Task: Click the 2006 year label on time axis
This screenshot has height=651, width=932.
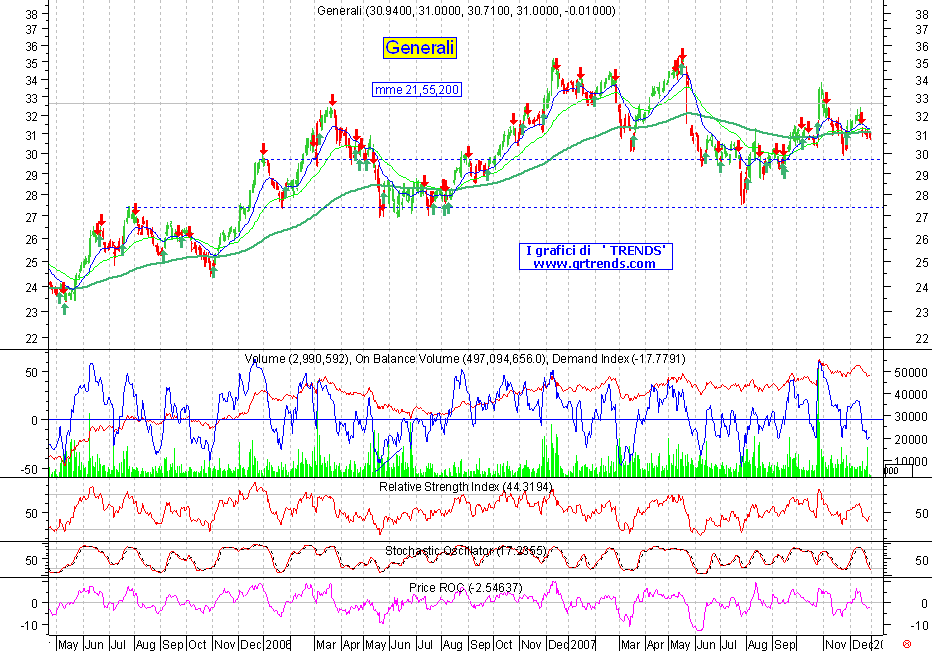Action: (x=278, y=644)
